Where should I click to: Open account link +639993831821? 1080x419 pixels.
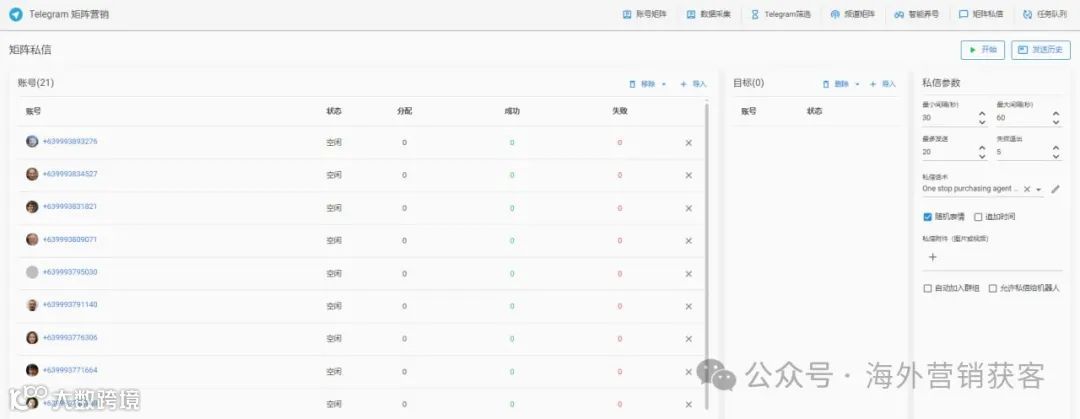click(x=70, y=207)
